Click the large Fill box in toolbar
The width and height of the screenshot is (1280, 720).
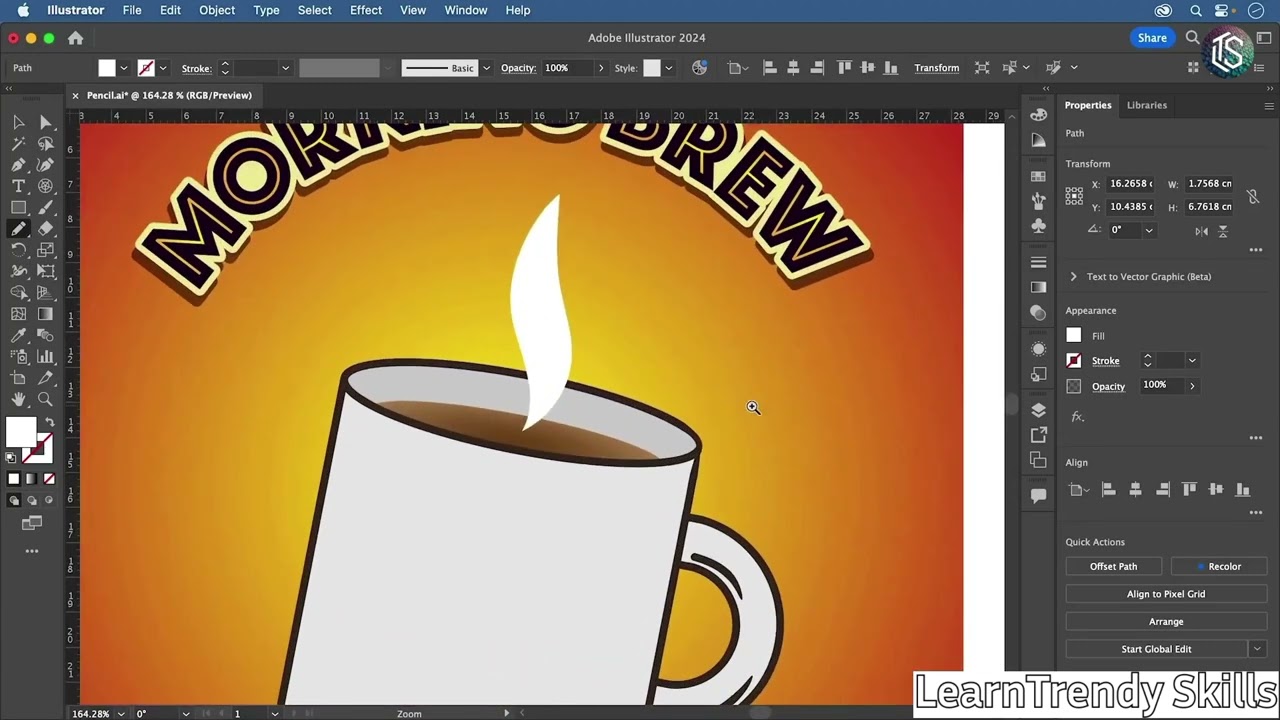[x=20, y=432]
